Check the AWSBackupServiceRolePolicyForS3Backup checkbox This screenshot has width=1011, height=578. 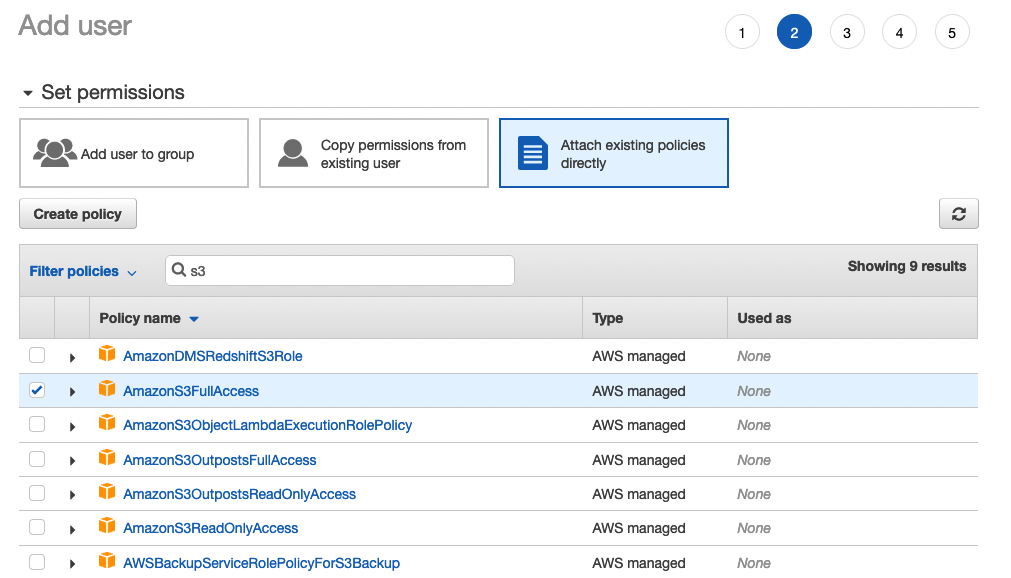pyautogui.click(x=37, y=563)
